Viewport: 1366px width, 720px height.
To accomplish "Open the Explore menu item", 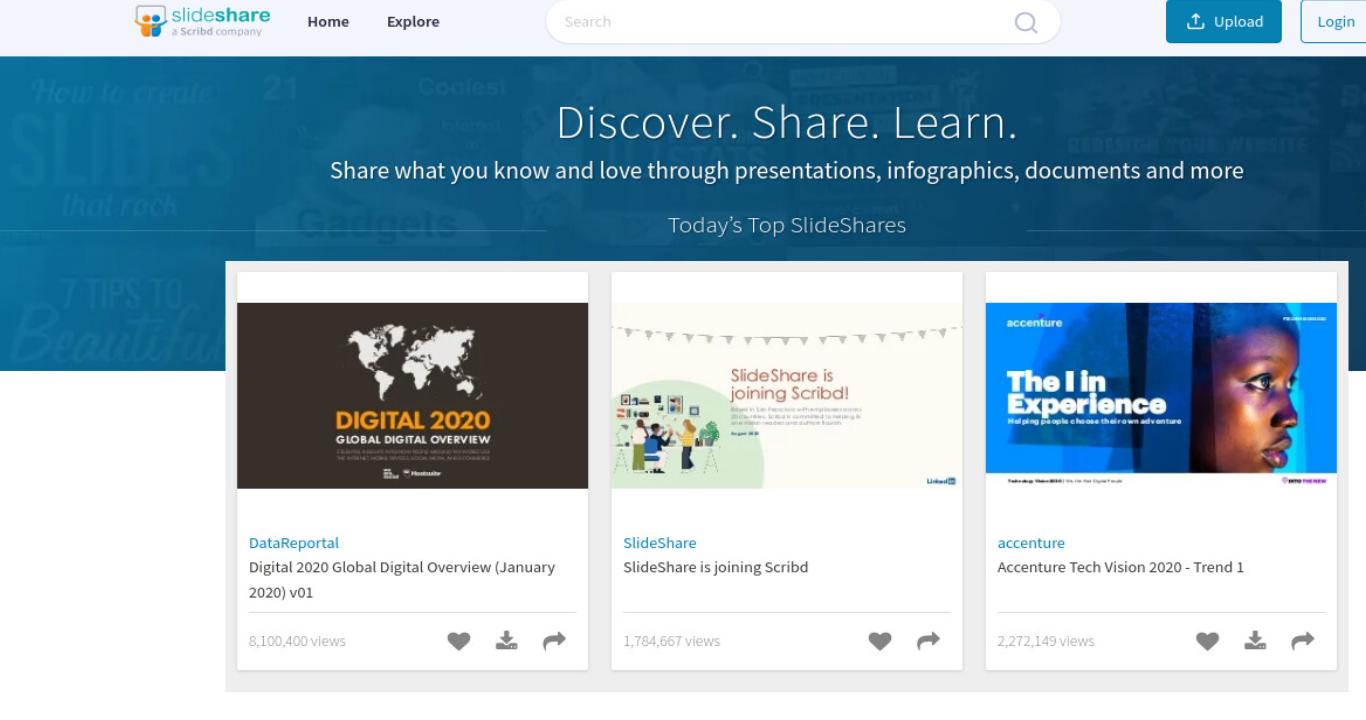I will tap(413, 22).
